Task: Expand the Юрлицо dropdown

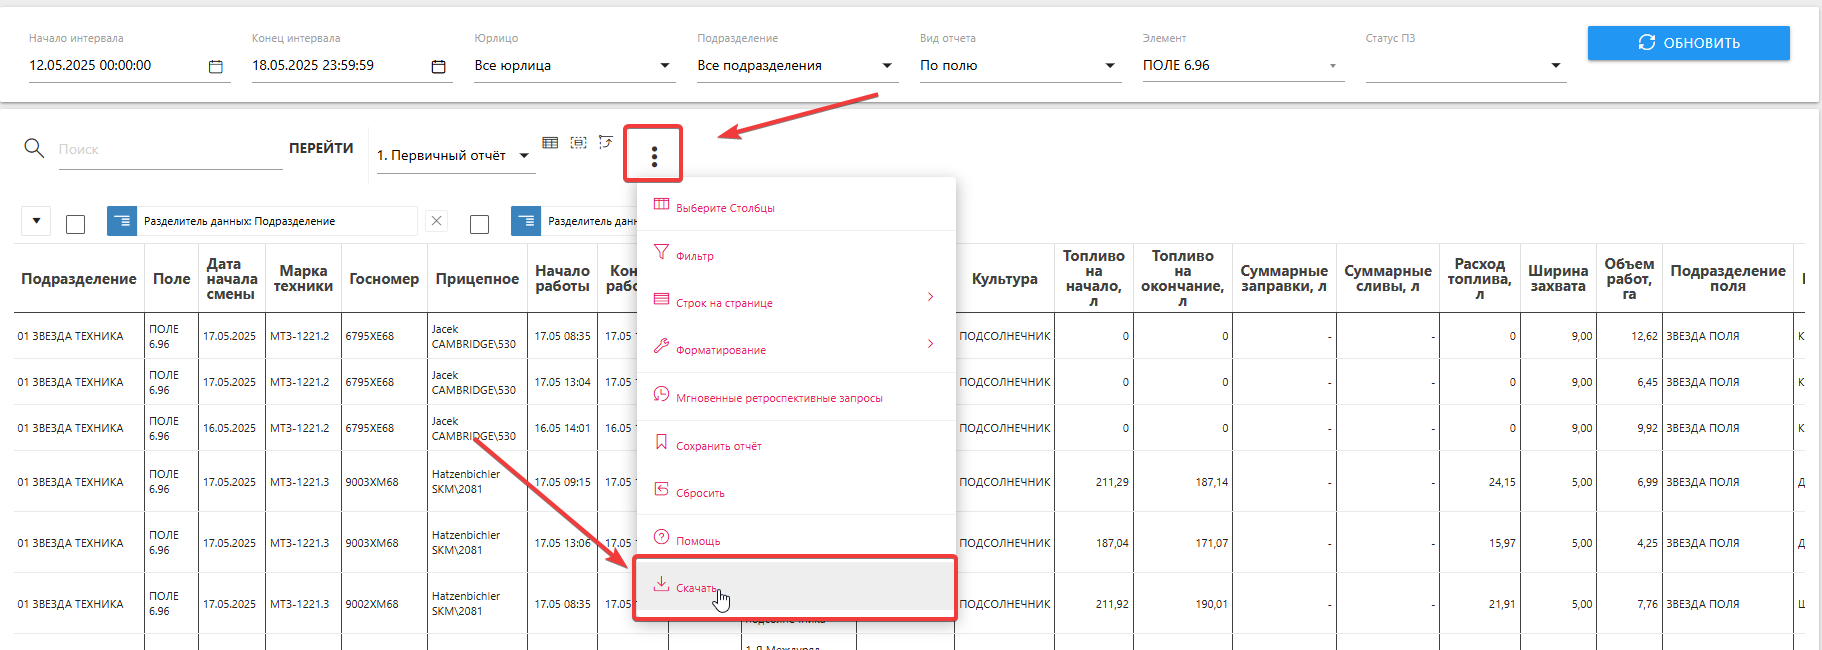Action: point(665,66)
